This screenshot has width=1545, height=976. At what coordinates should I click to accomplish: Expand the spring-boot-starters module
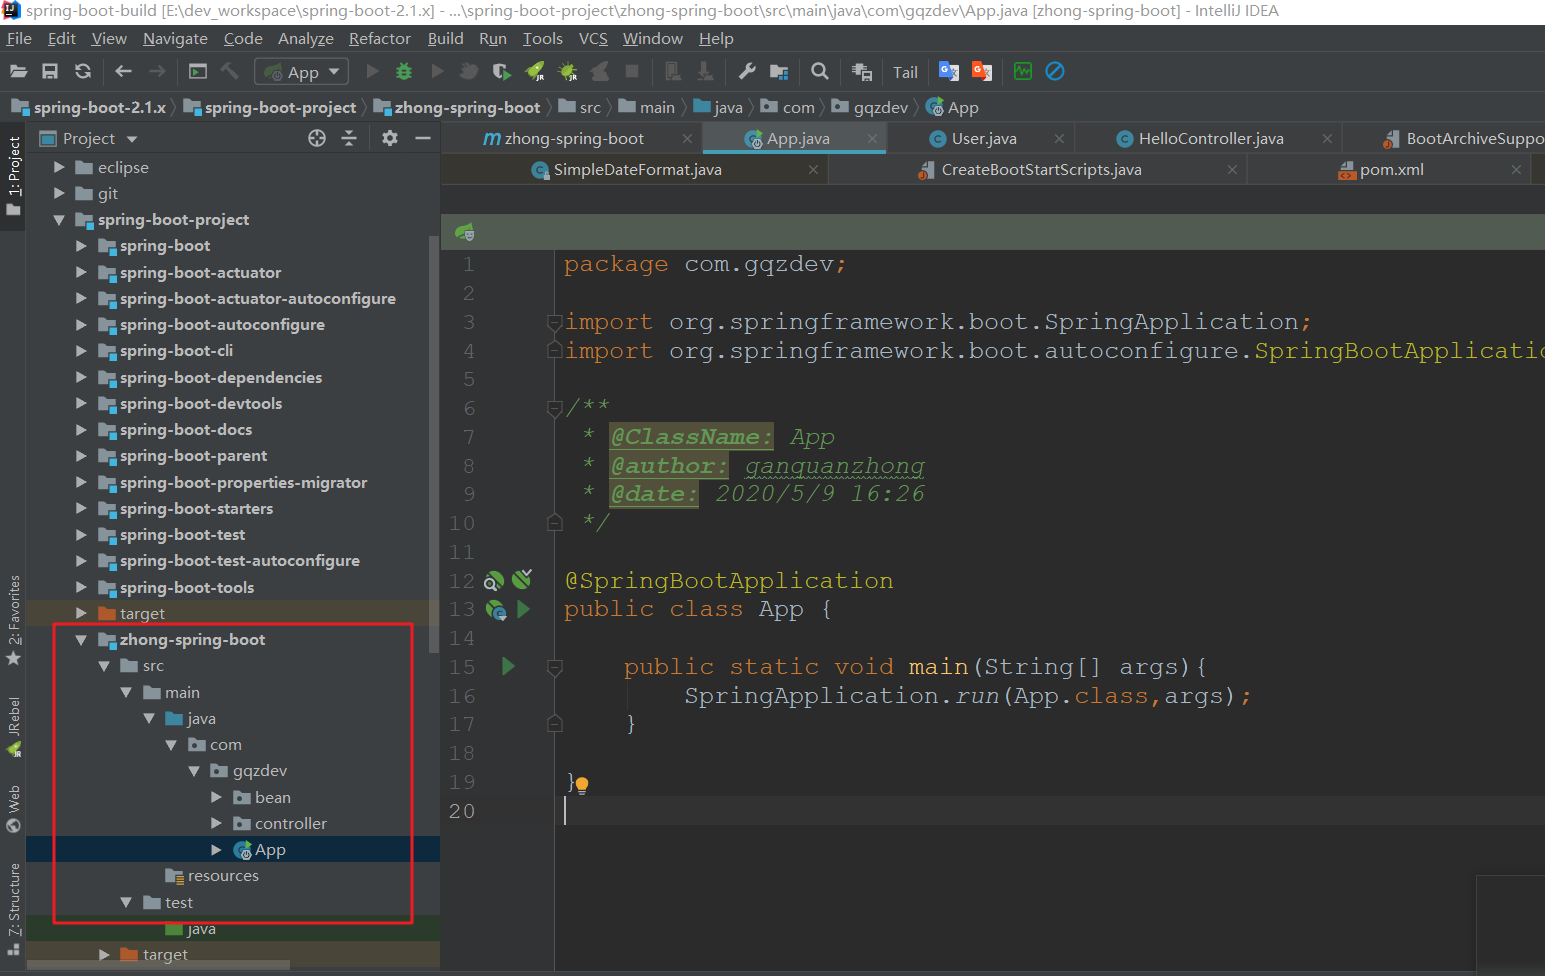pos(81,508)
